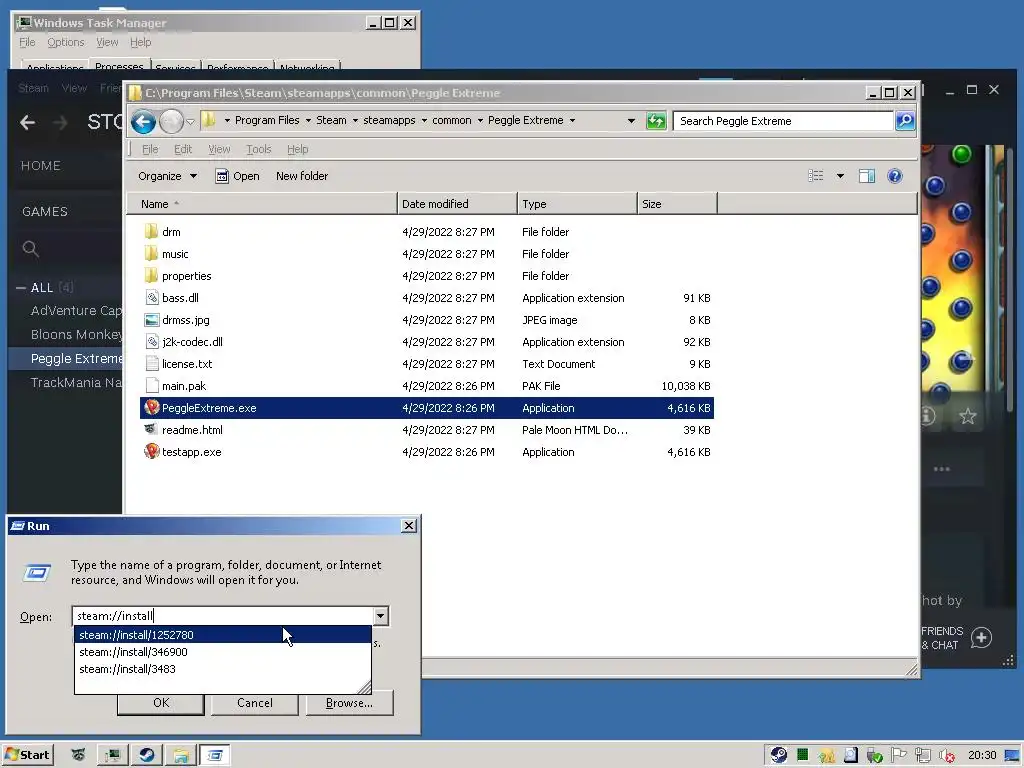The image size is (1024, 768).
Task: Open the Options menu in Task Manager
Action: (65, 42)
